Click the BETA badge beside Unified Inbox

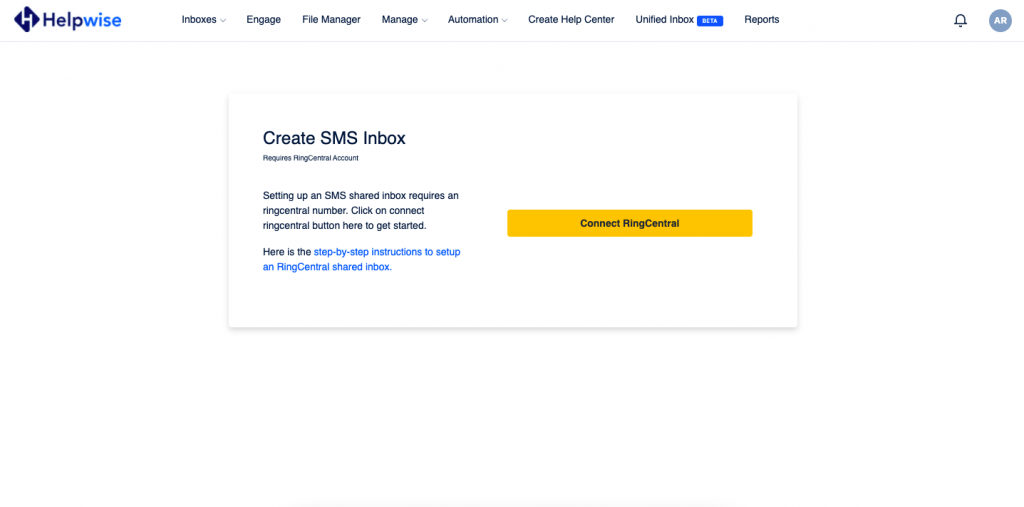[710, 21]
